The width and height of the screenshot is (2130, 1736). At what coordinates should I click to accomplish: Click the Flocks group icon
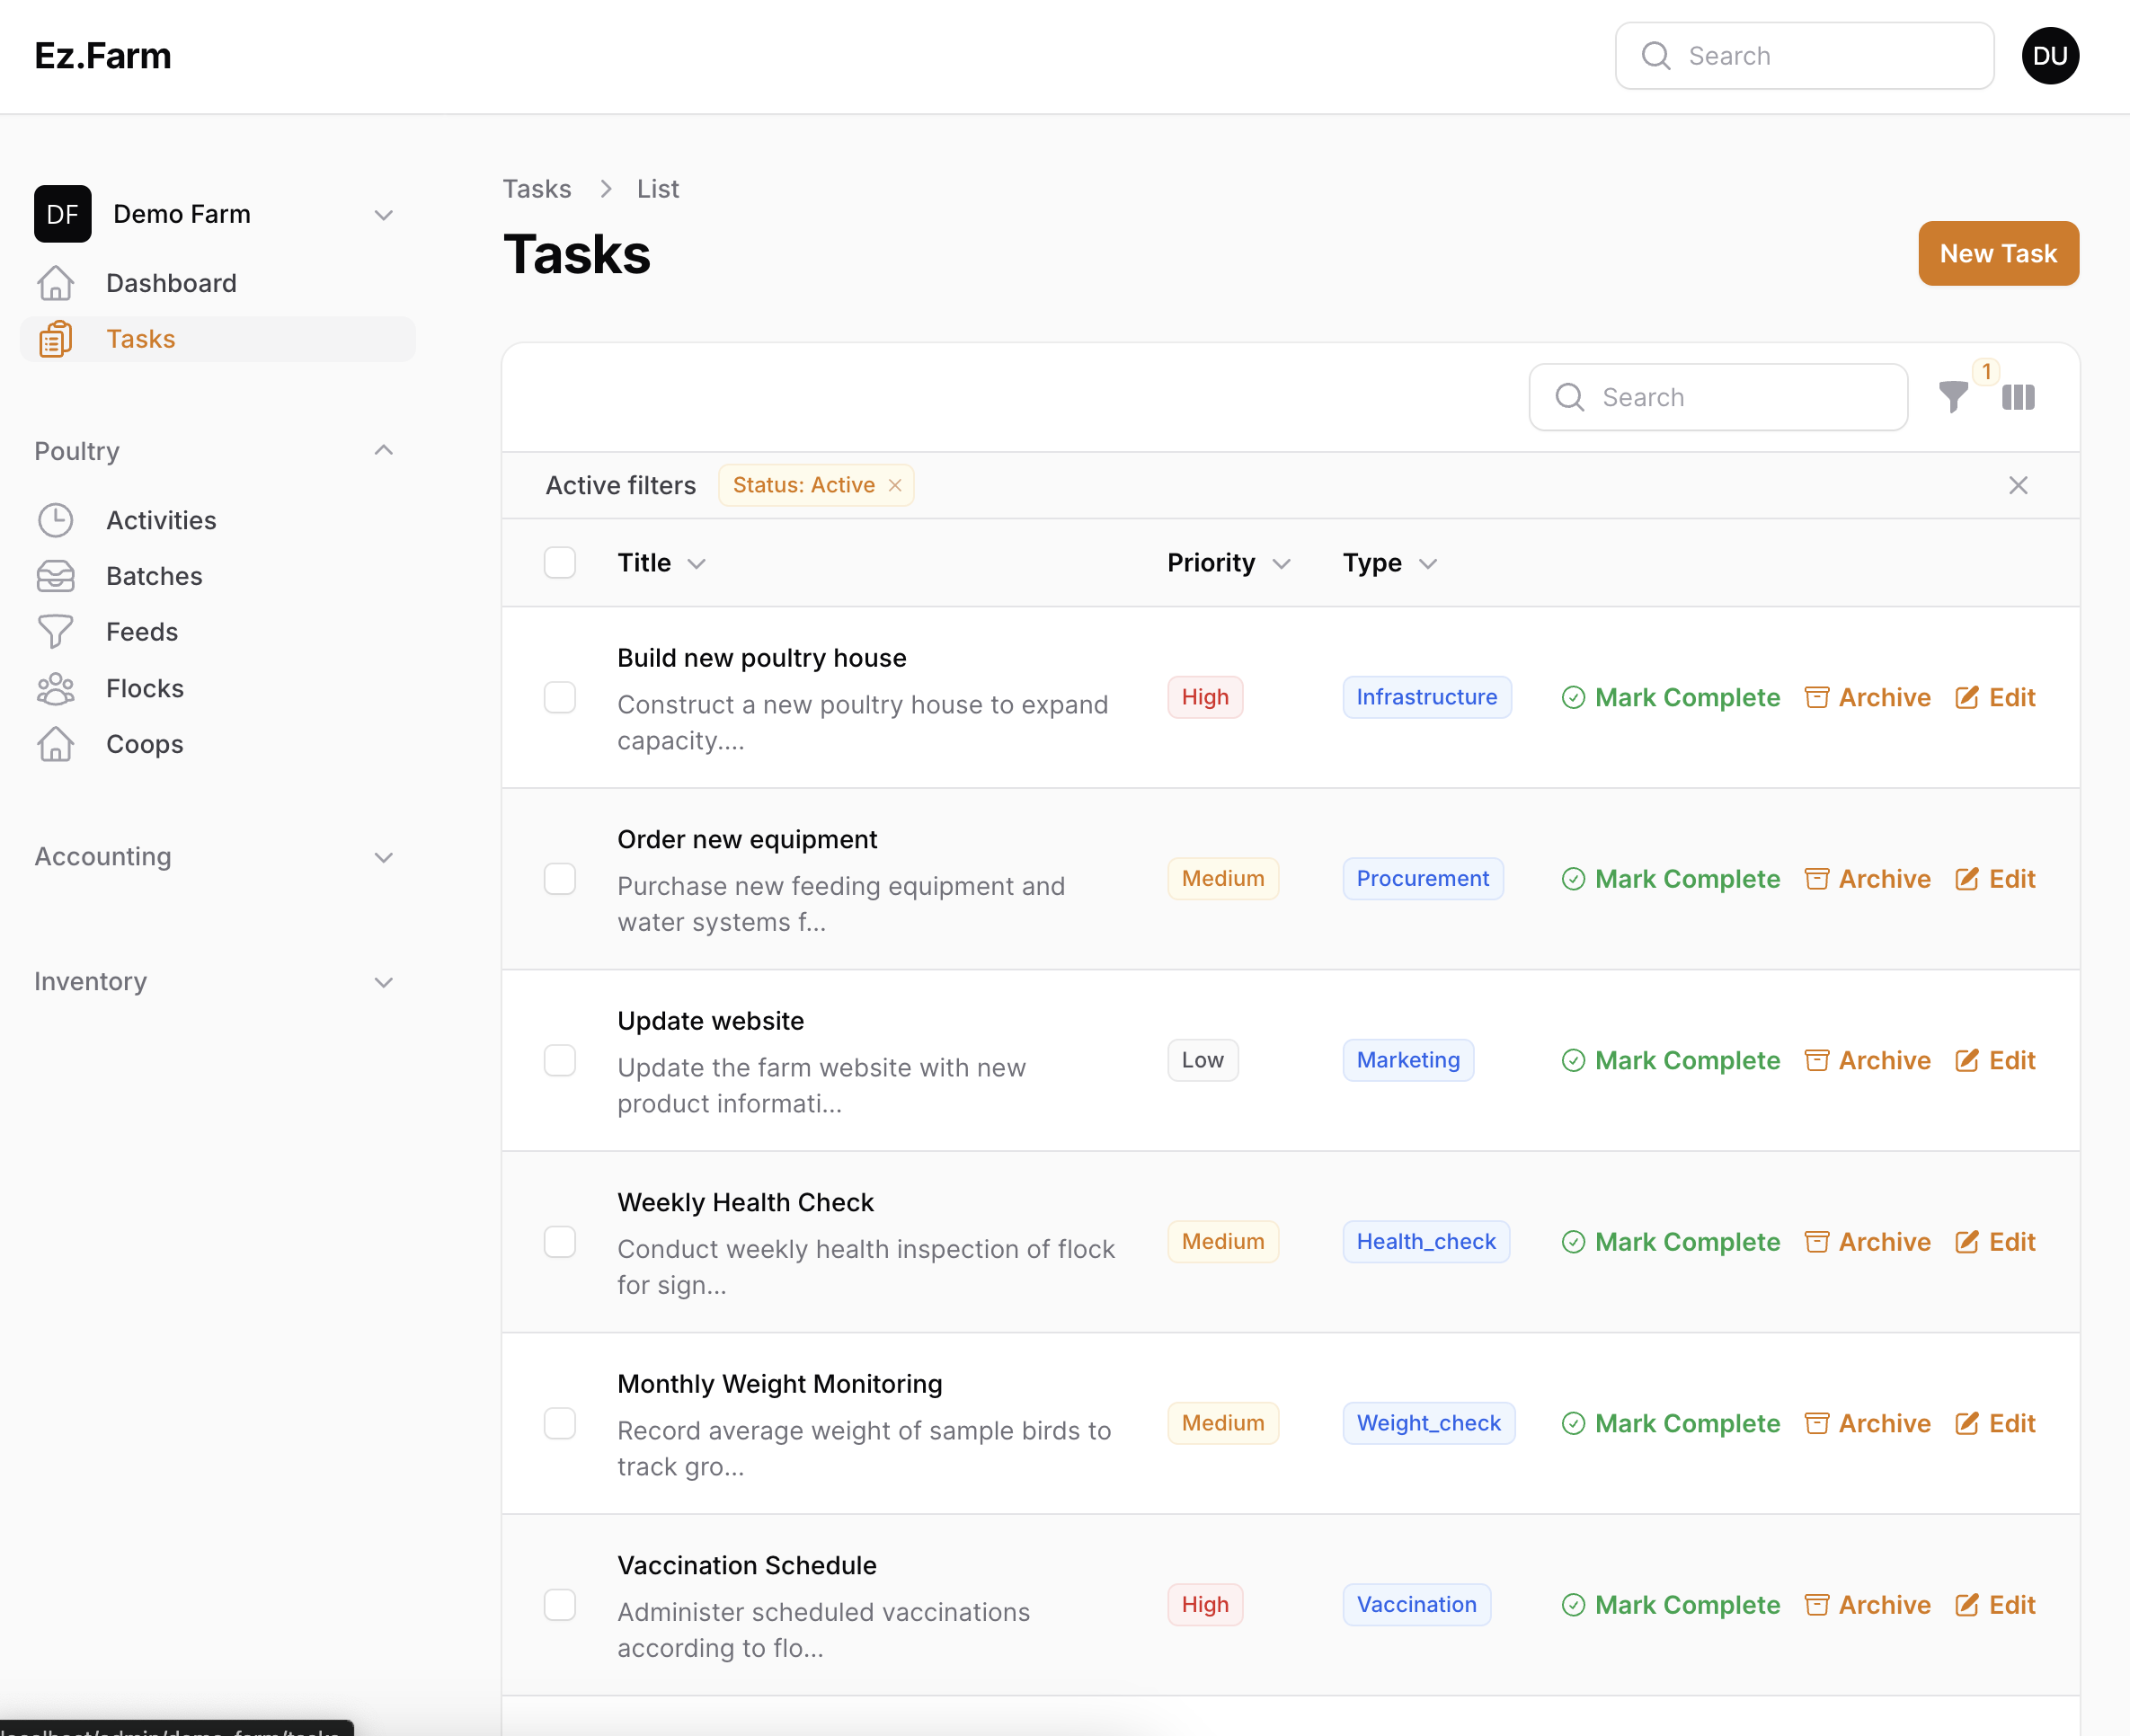pyautogui.click(x=56, y=688)
